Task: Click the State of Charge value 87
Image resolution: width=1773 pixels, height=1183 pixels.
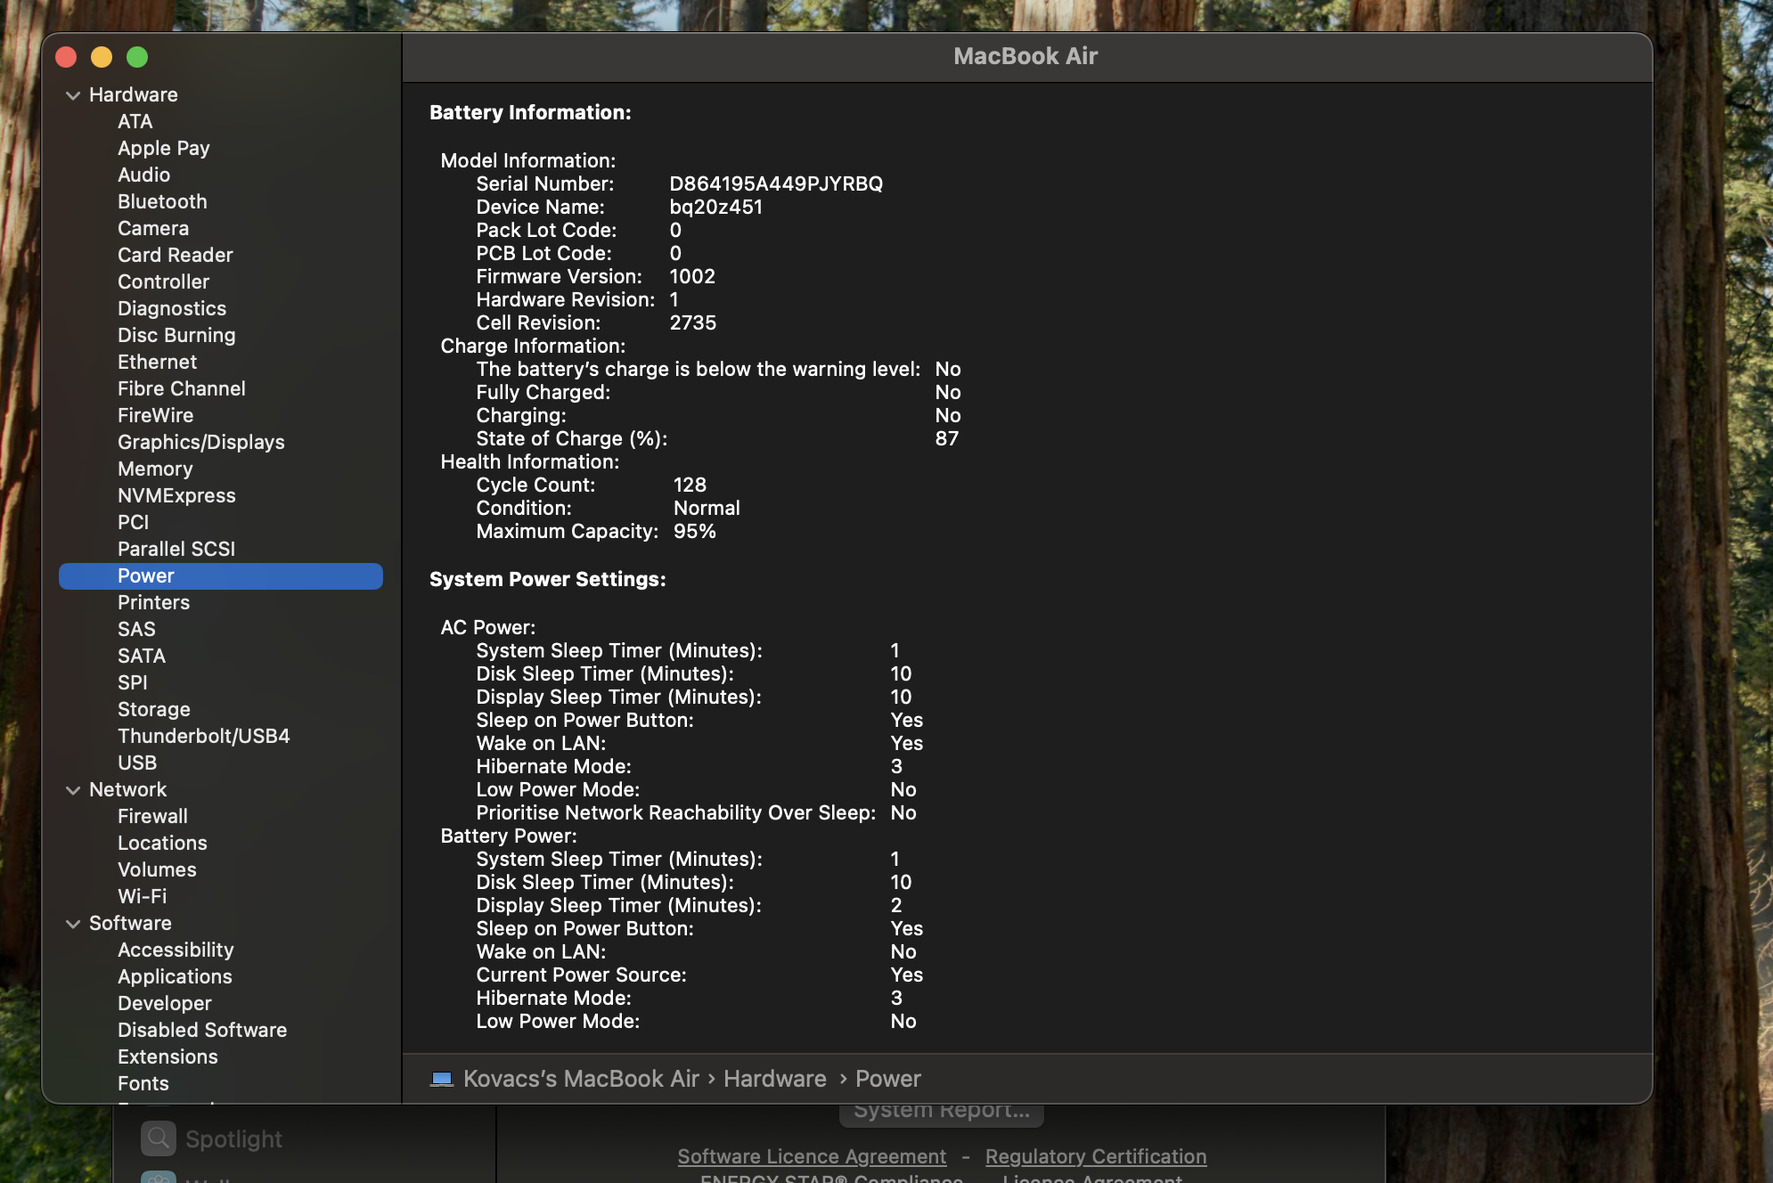Action: coord(947,439)
